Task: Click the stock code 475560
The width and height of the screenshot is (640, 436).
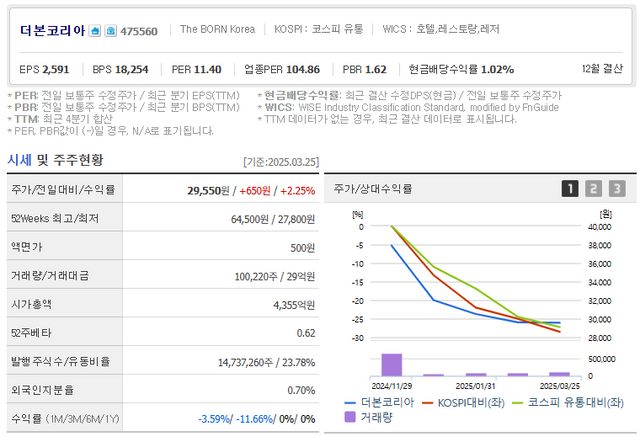Action: click(139, 31)
